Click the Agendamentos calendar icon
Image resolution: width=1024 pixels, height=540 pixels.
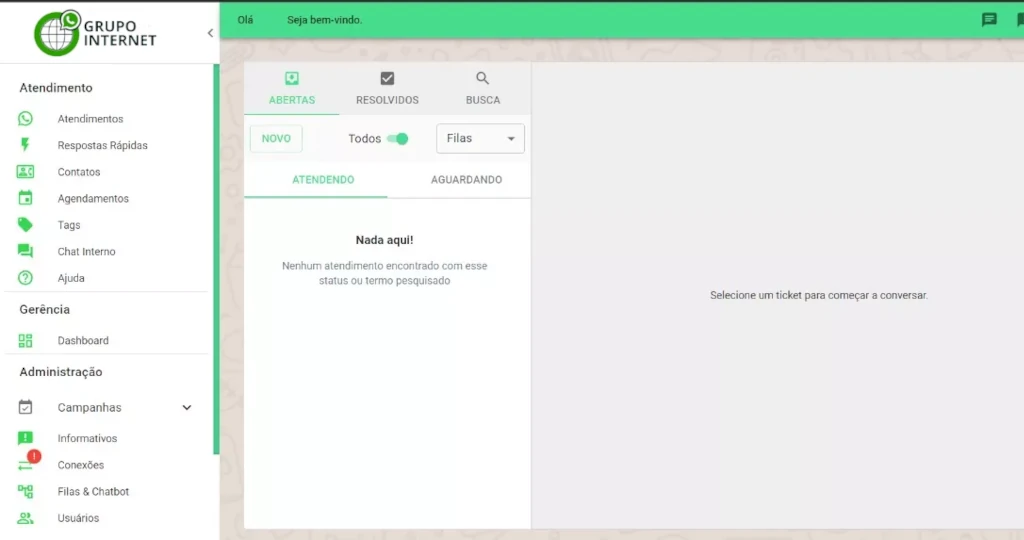coord(25,198)
